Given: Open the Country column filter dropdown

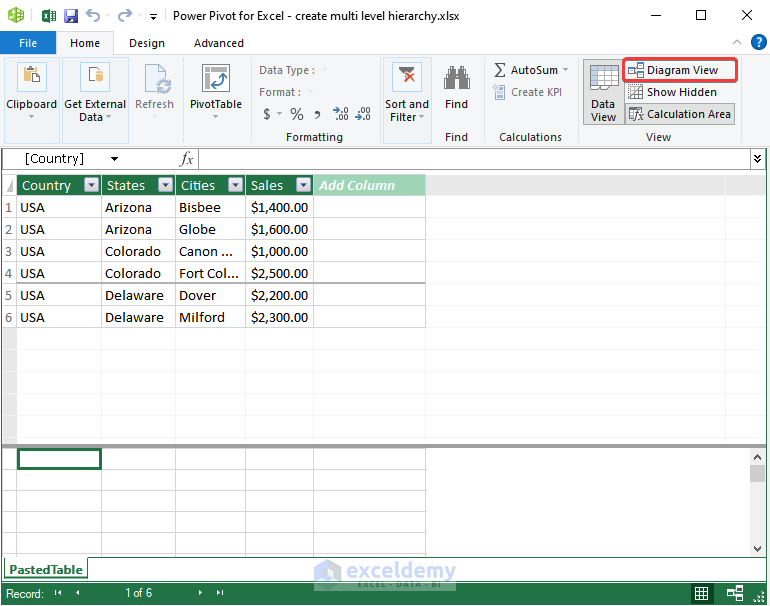Looking at the screenshot, I should pos(92,185).
